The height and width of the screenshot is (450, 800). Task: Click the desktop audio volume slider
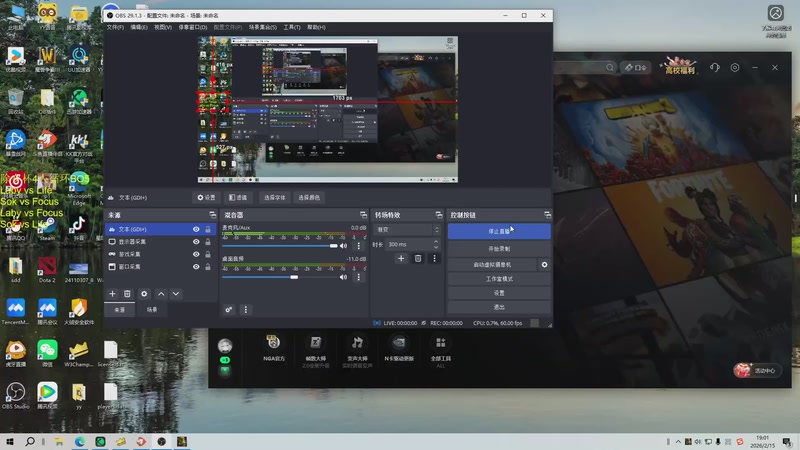(280, 277)
